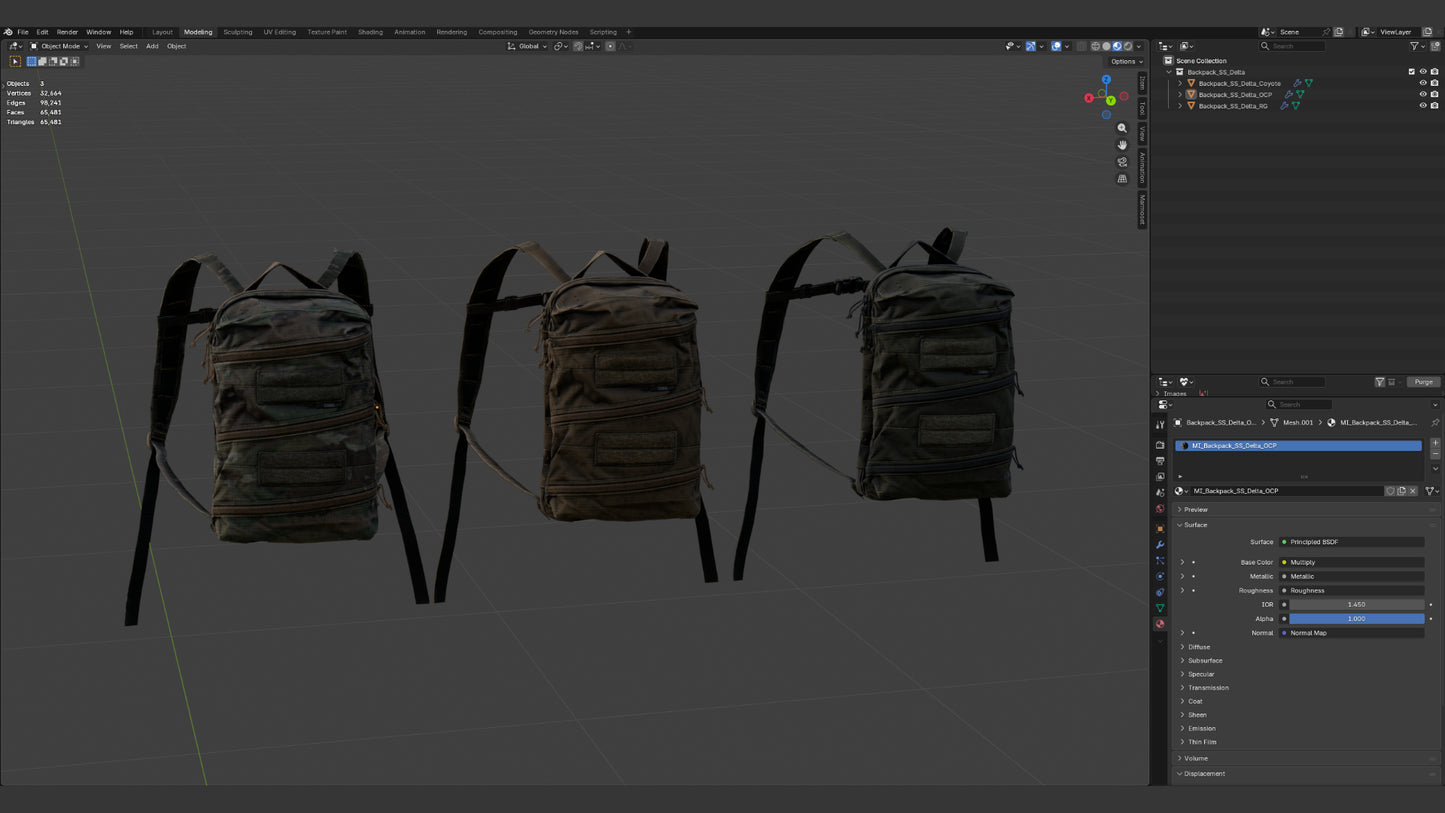Image resolution: width=1445 pixels, height=813 pixels.
Task: Open the Object Data green triangle tab
Action: [1160, 608]
